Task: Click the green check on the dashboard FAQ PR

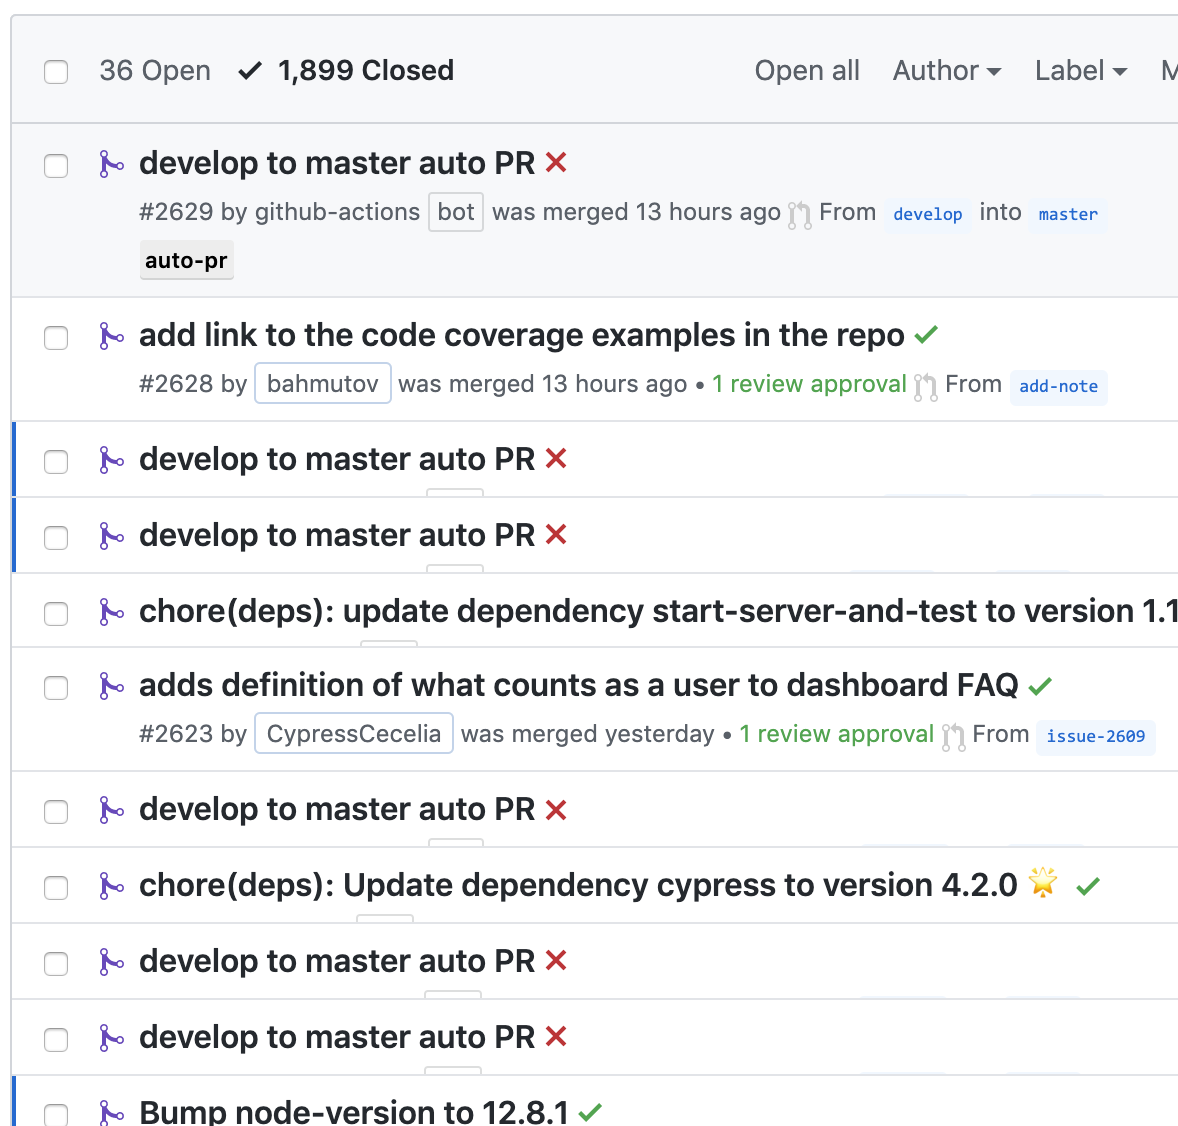Action: click(x=1040, y=686)
